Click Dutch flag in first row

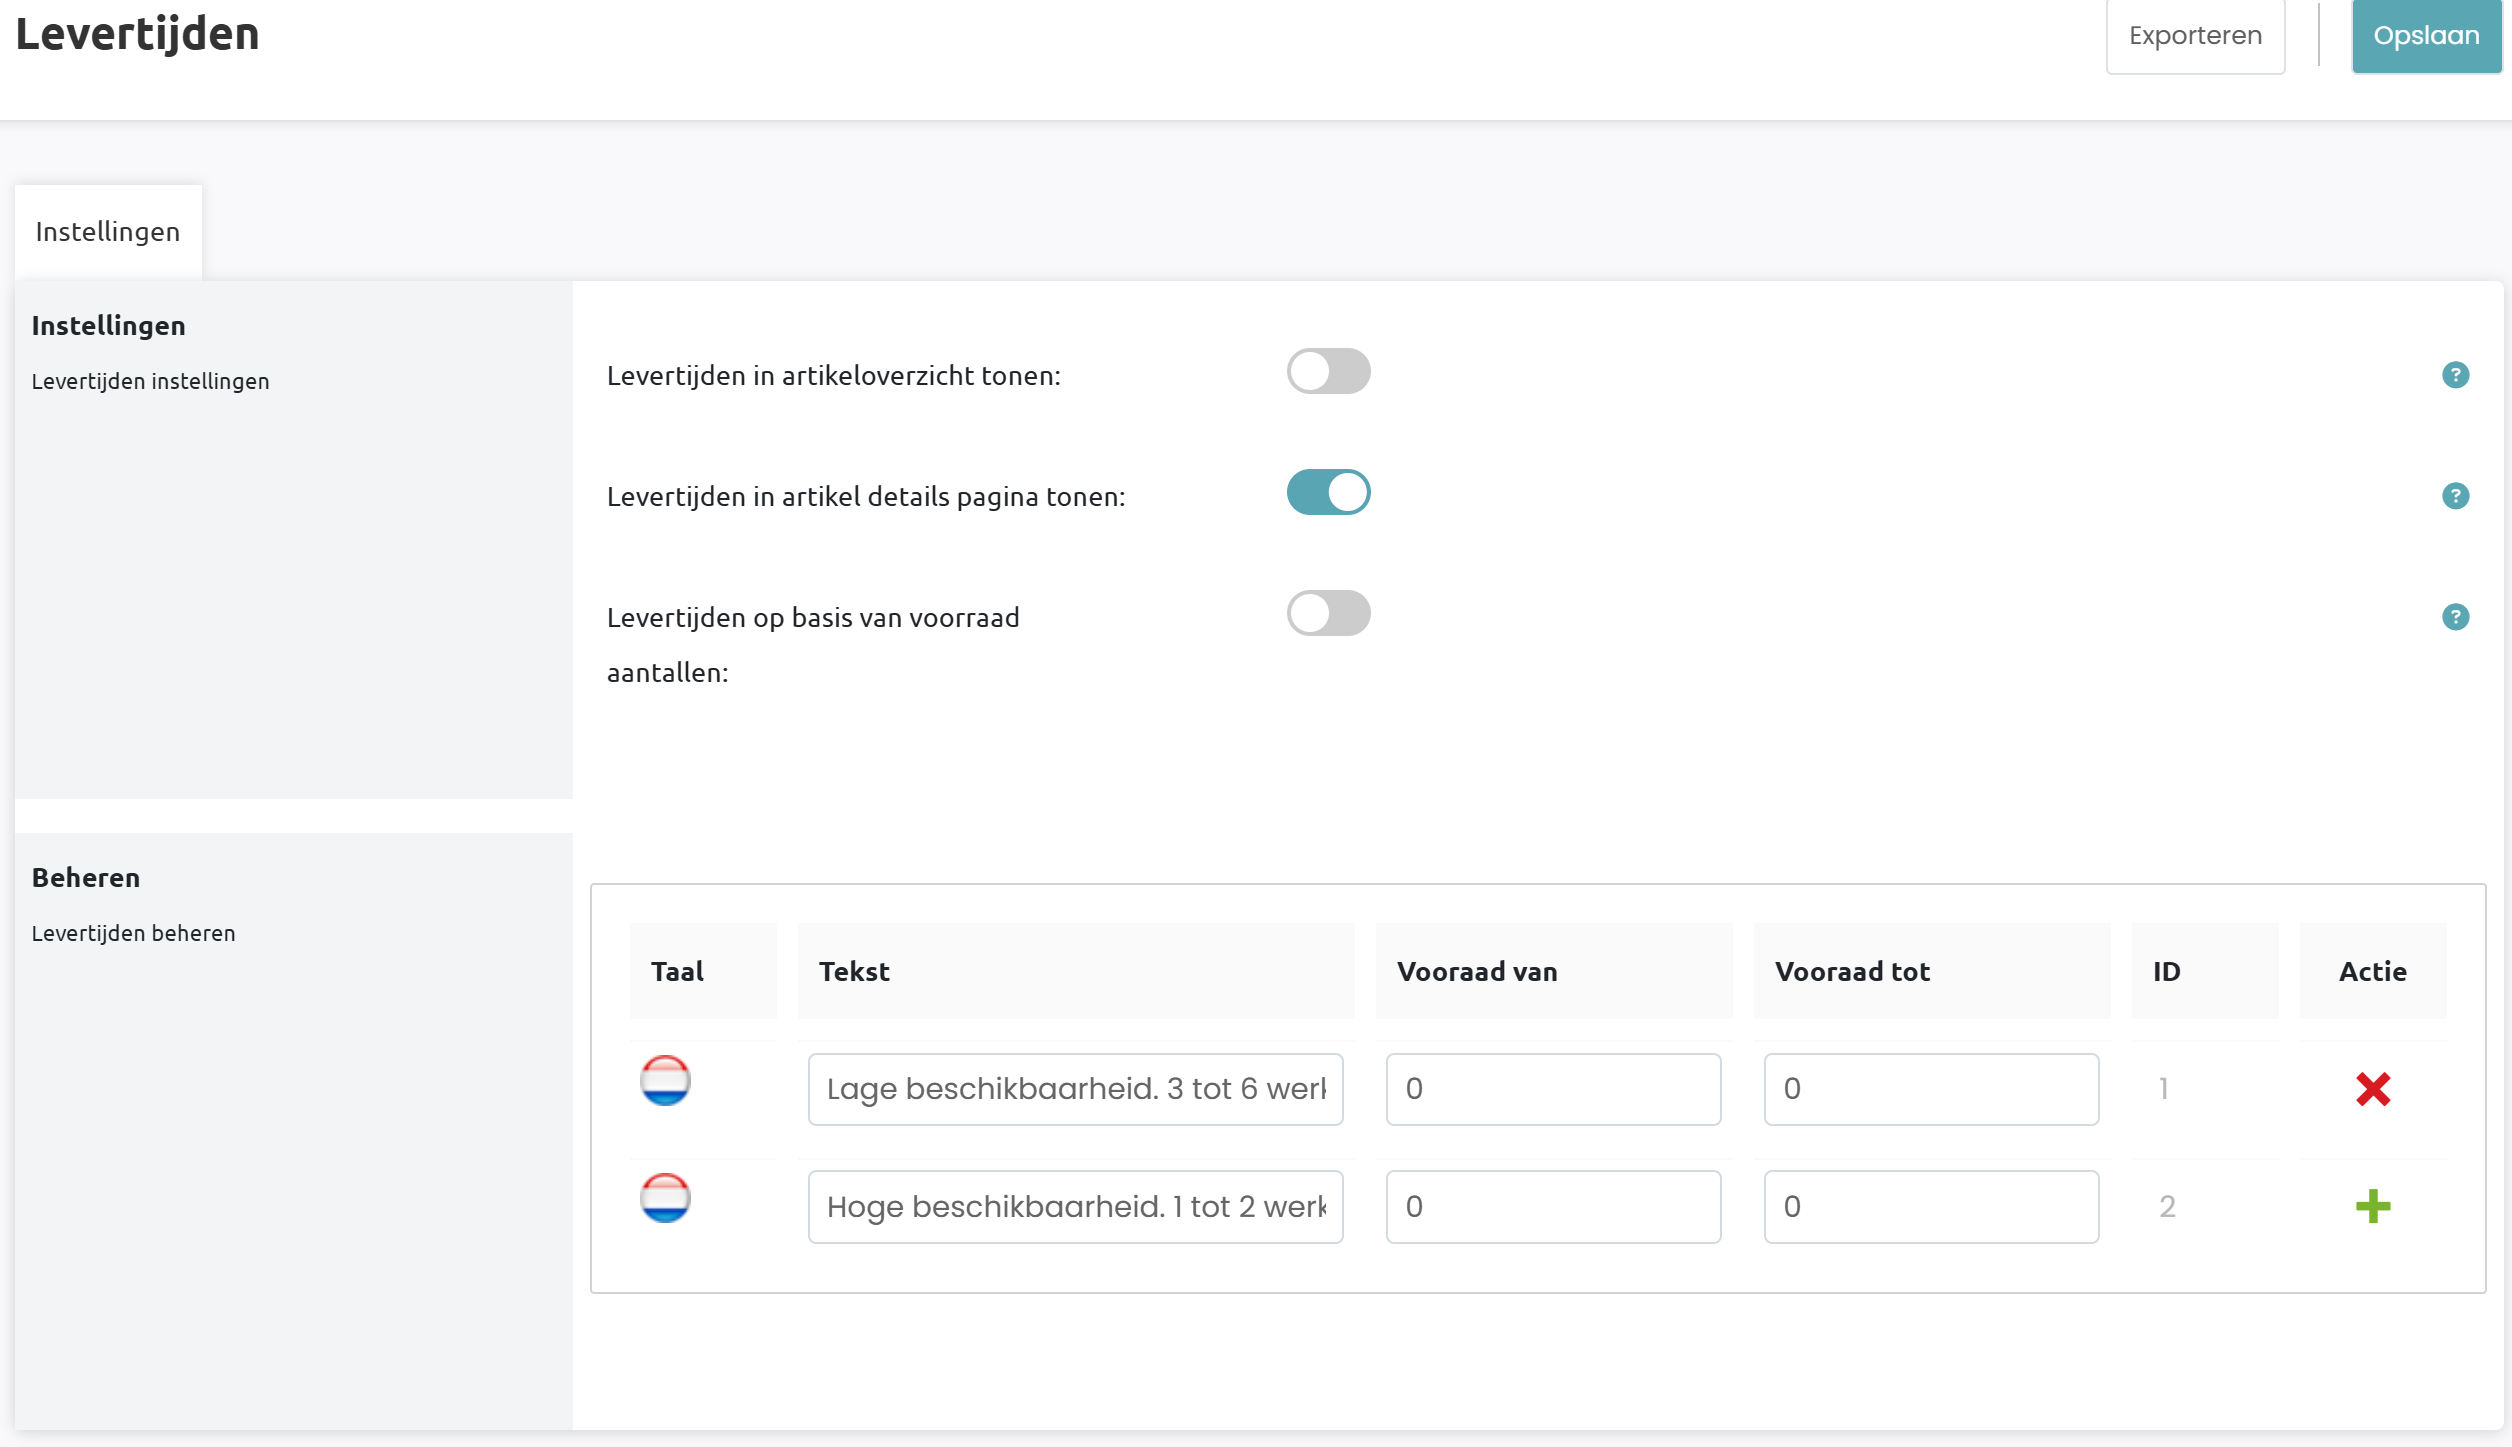tap(665, 1081)
